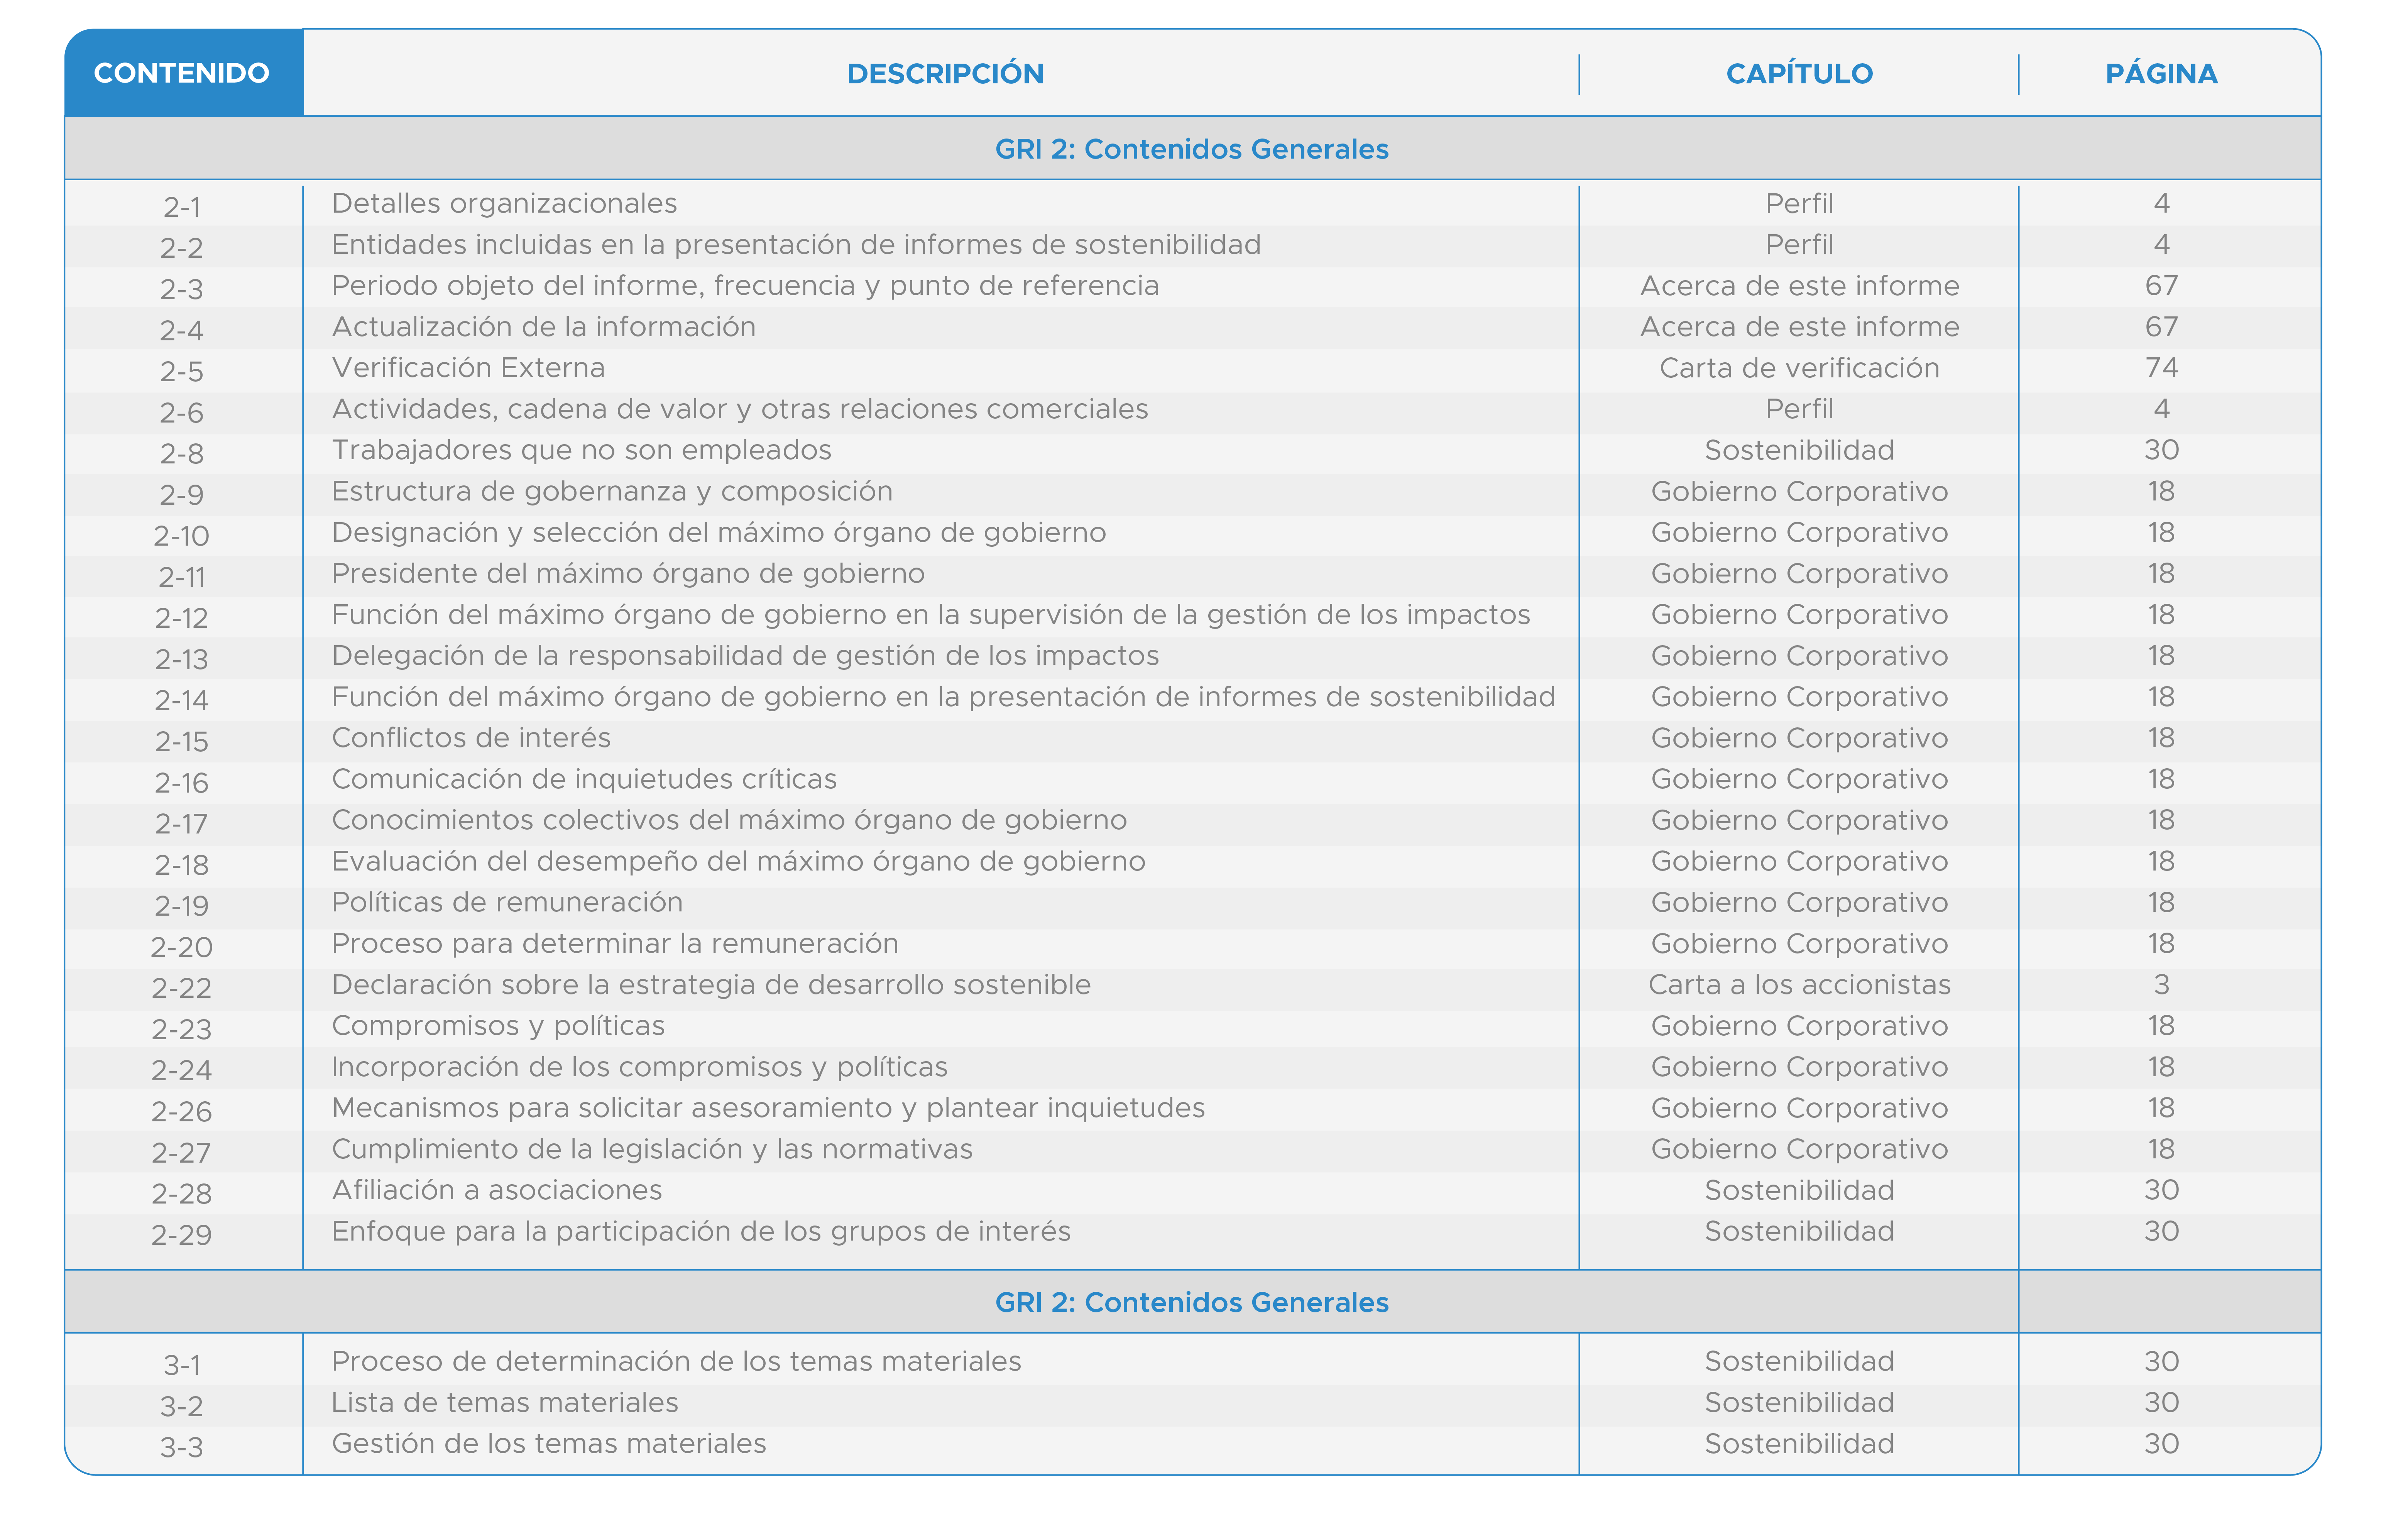
Task: Select content code 2-5
Action: click(x=182, y=372)
